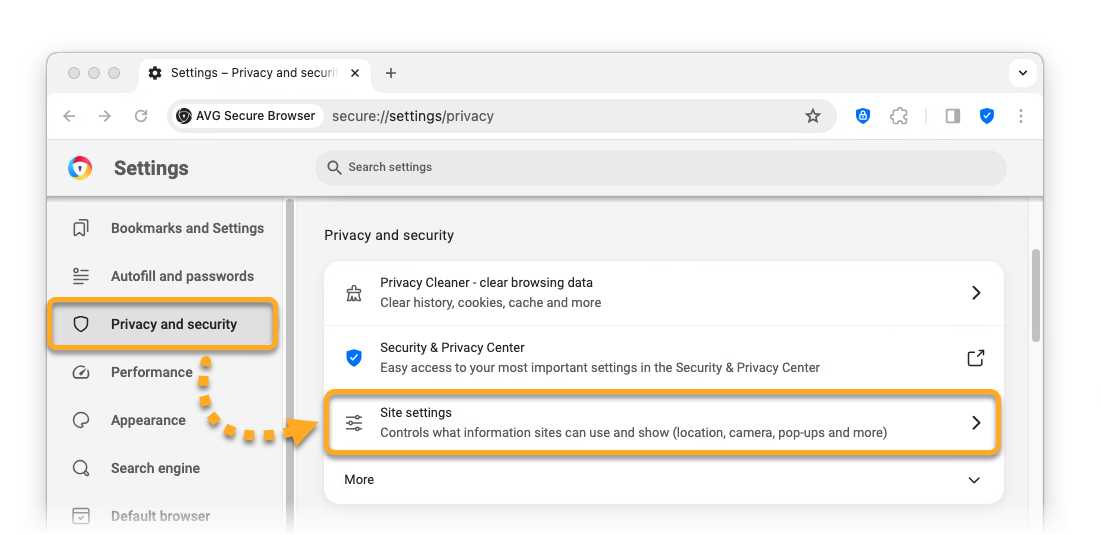The image size is (1101, 535).
Task: Expand the More section chevron
Action: click(974, 480)
